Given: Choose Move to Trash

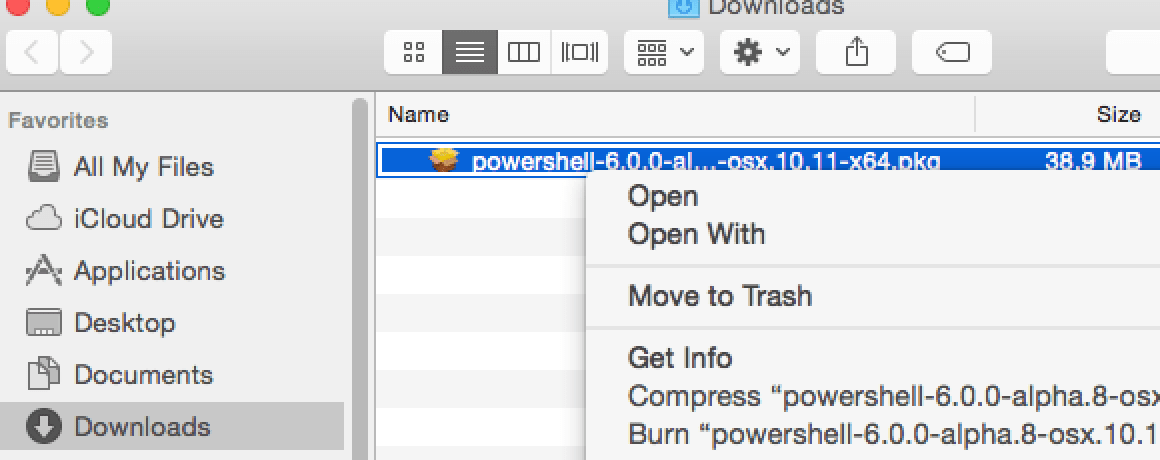Looking at the screenshot, I should pos(720,296).
